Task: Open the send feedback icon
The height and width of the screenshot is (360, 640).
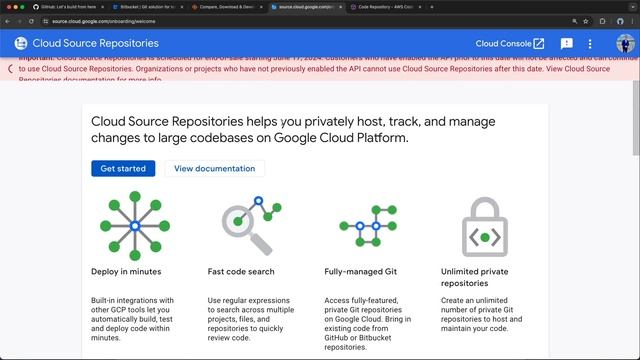Action: click(x=567, y=44)
